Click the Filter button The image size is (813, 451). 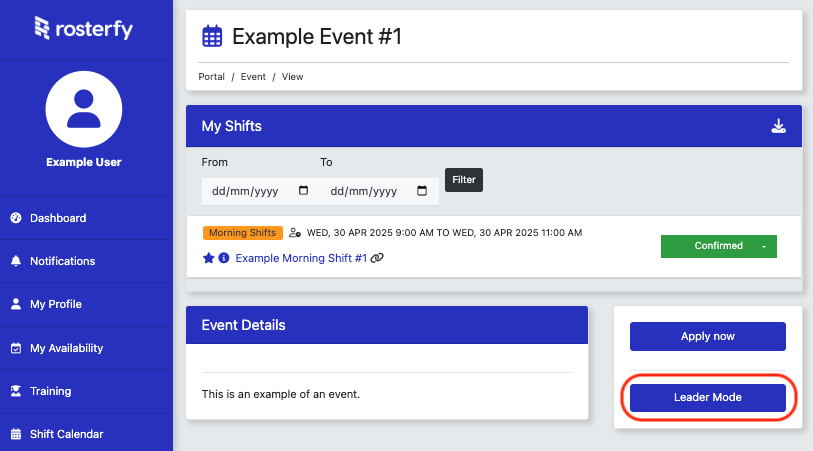tap(464, 180)
